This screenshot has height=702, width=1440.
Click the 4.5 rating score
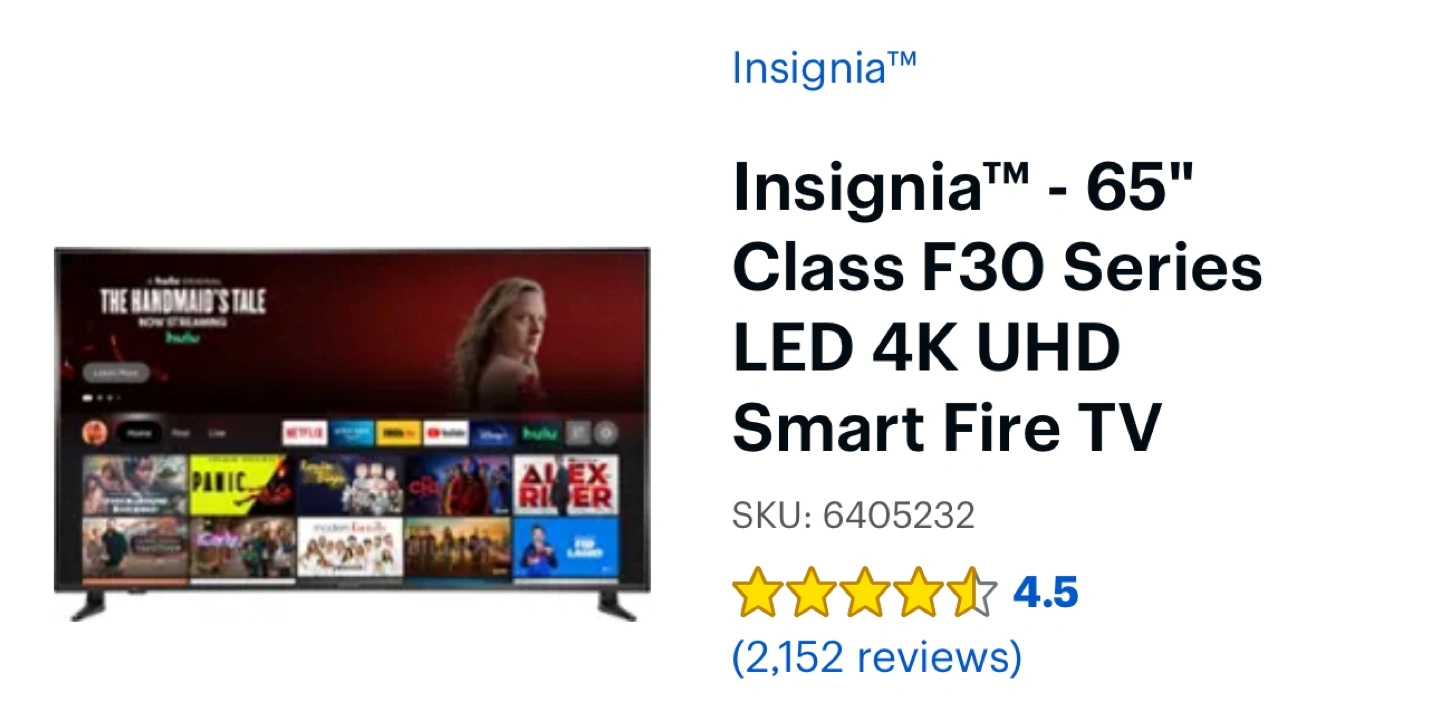pos(1046,593)
